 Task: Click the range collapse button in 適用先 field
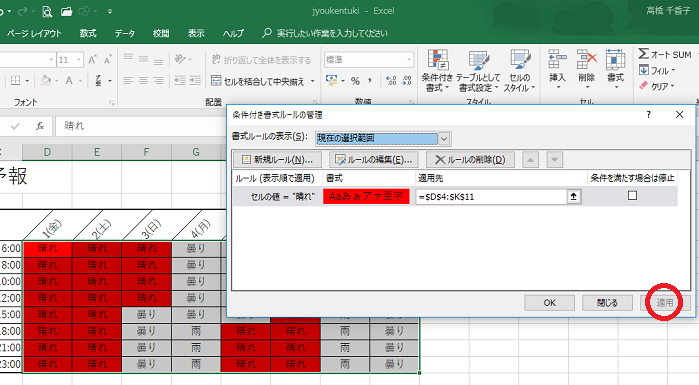573,197
